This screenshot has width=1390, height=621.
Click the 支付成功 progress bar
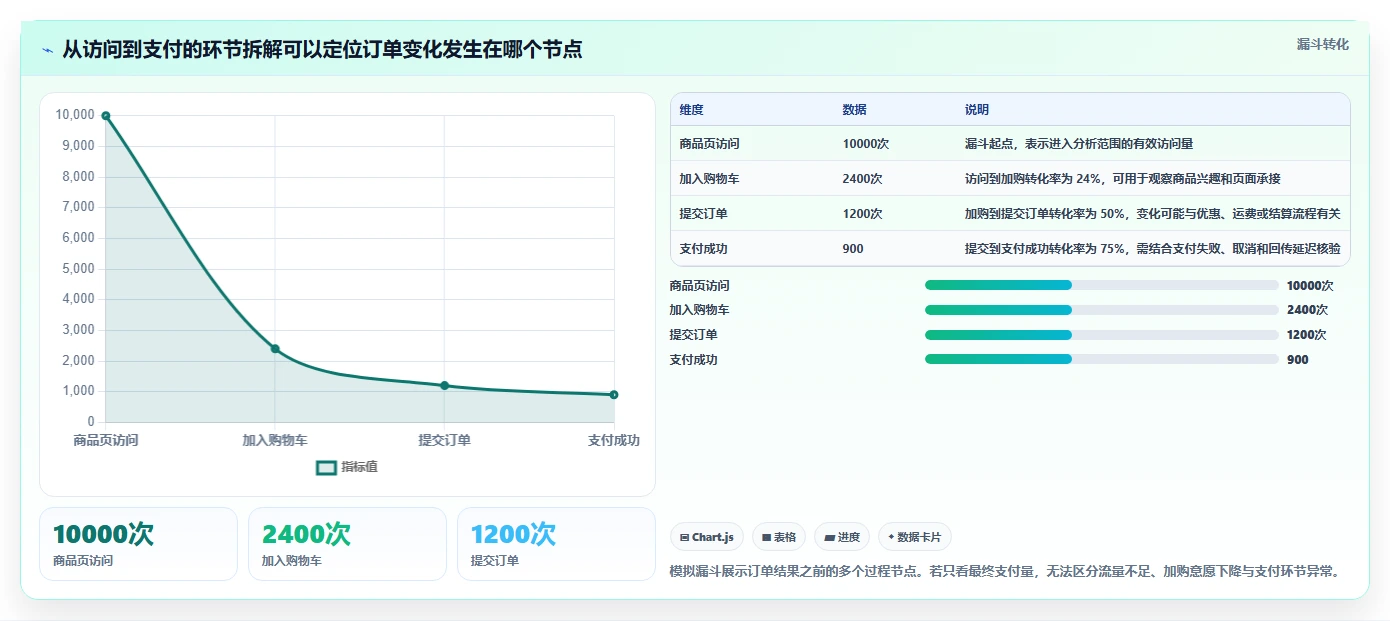[1102, 359]
